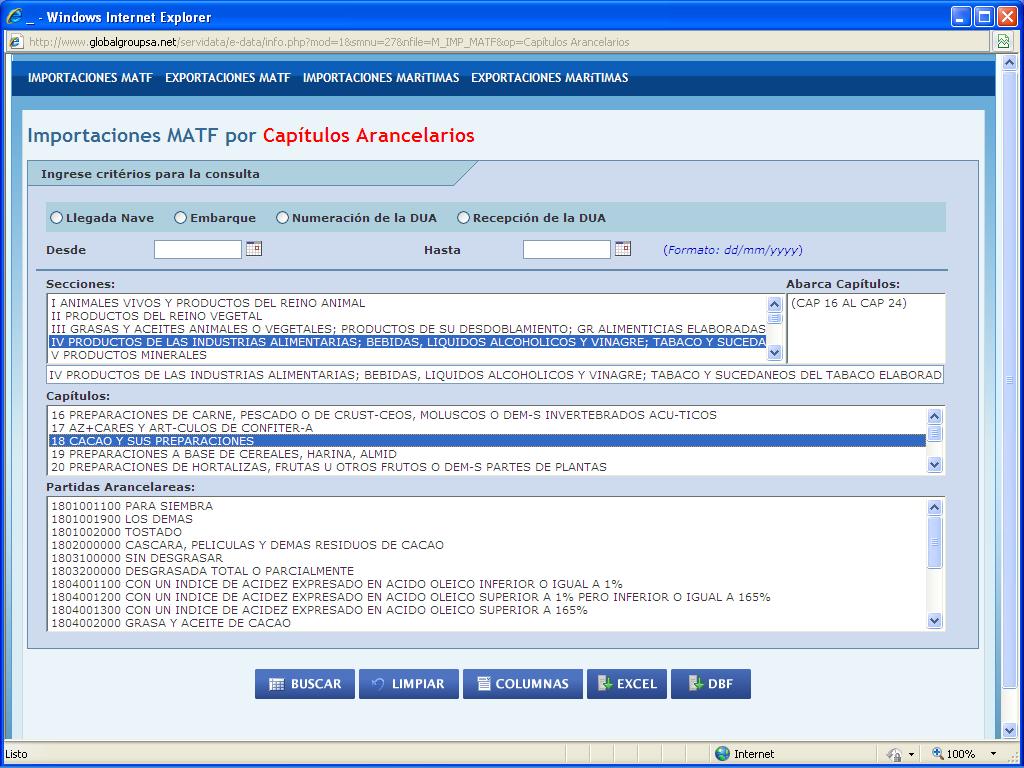Choose the Numeración de la DUA option

coord(283,218)
